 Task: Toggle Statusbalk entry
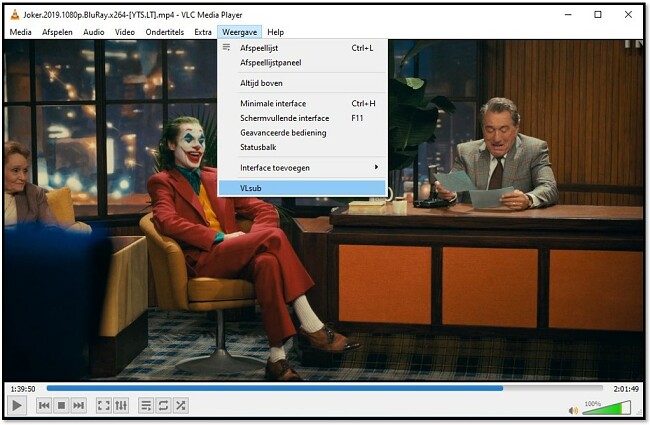click(x=303, y=147)
